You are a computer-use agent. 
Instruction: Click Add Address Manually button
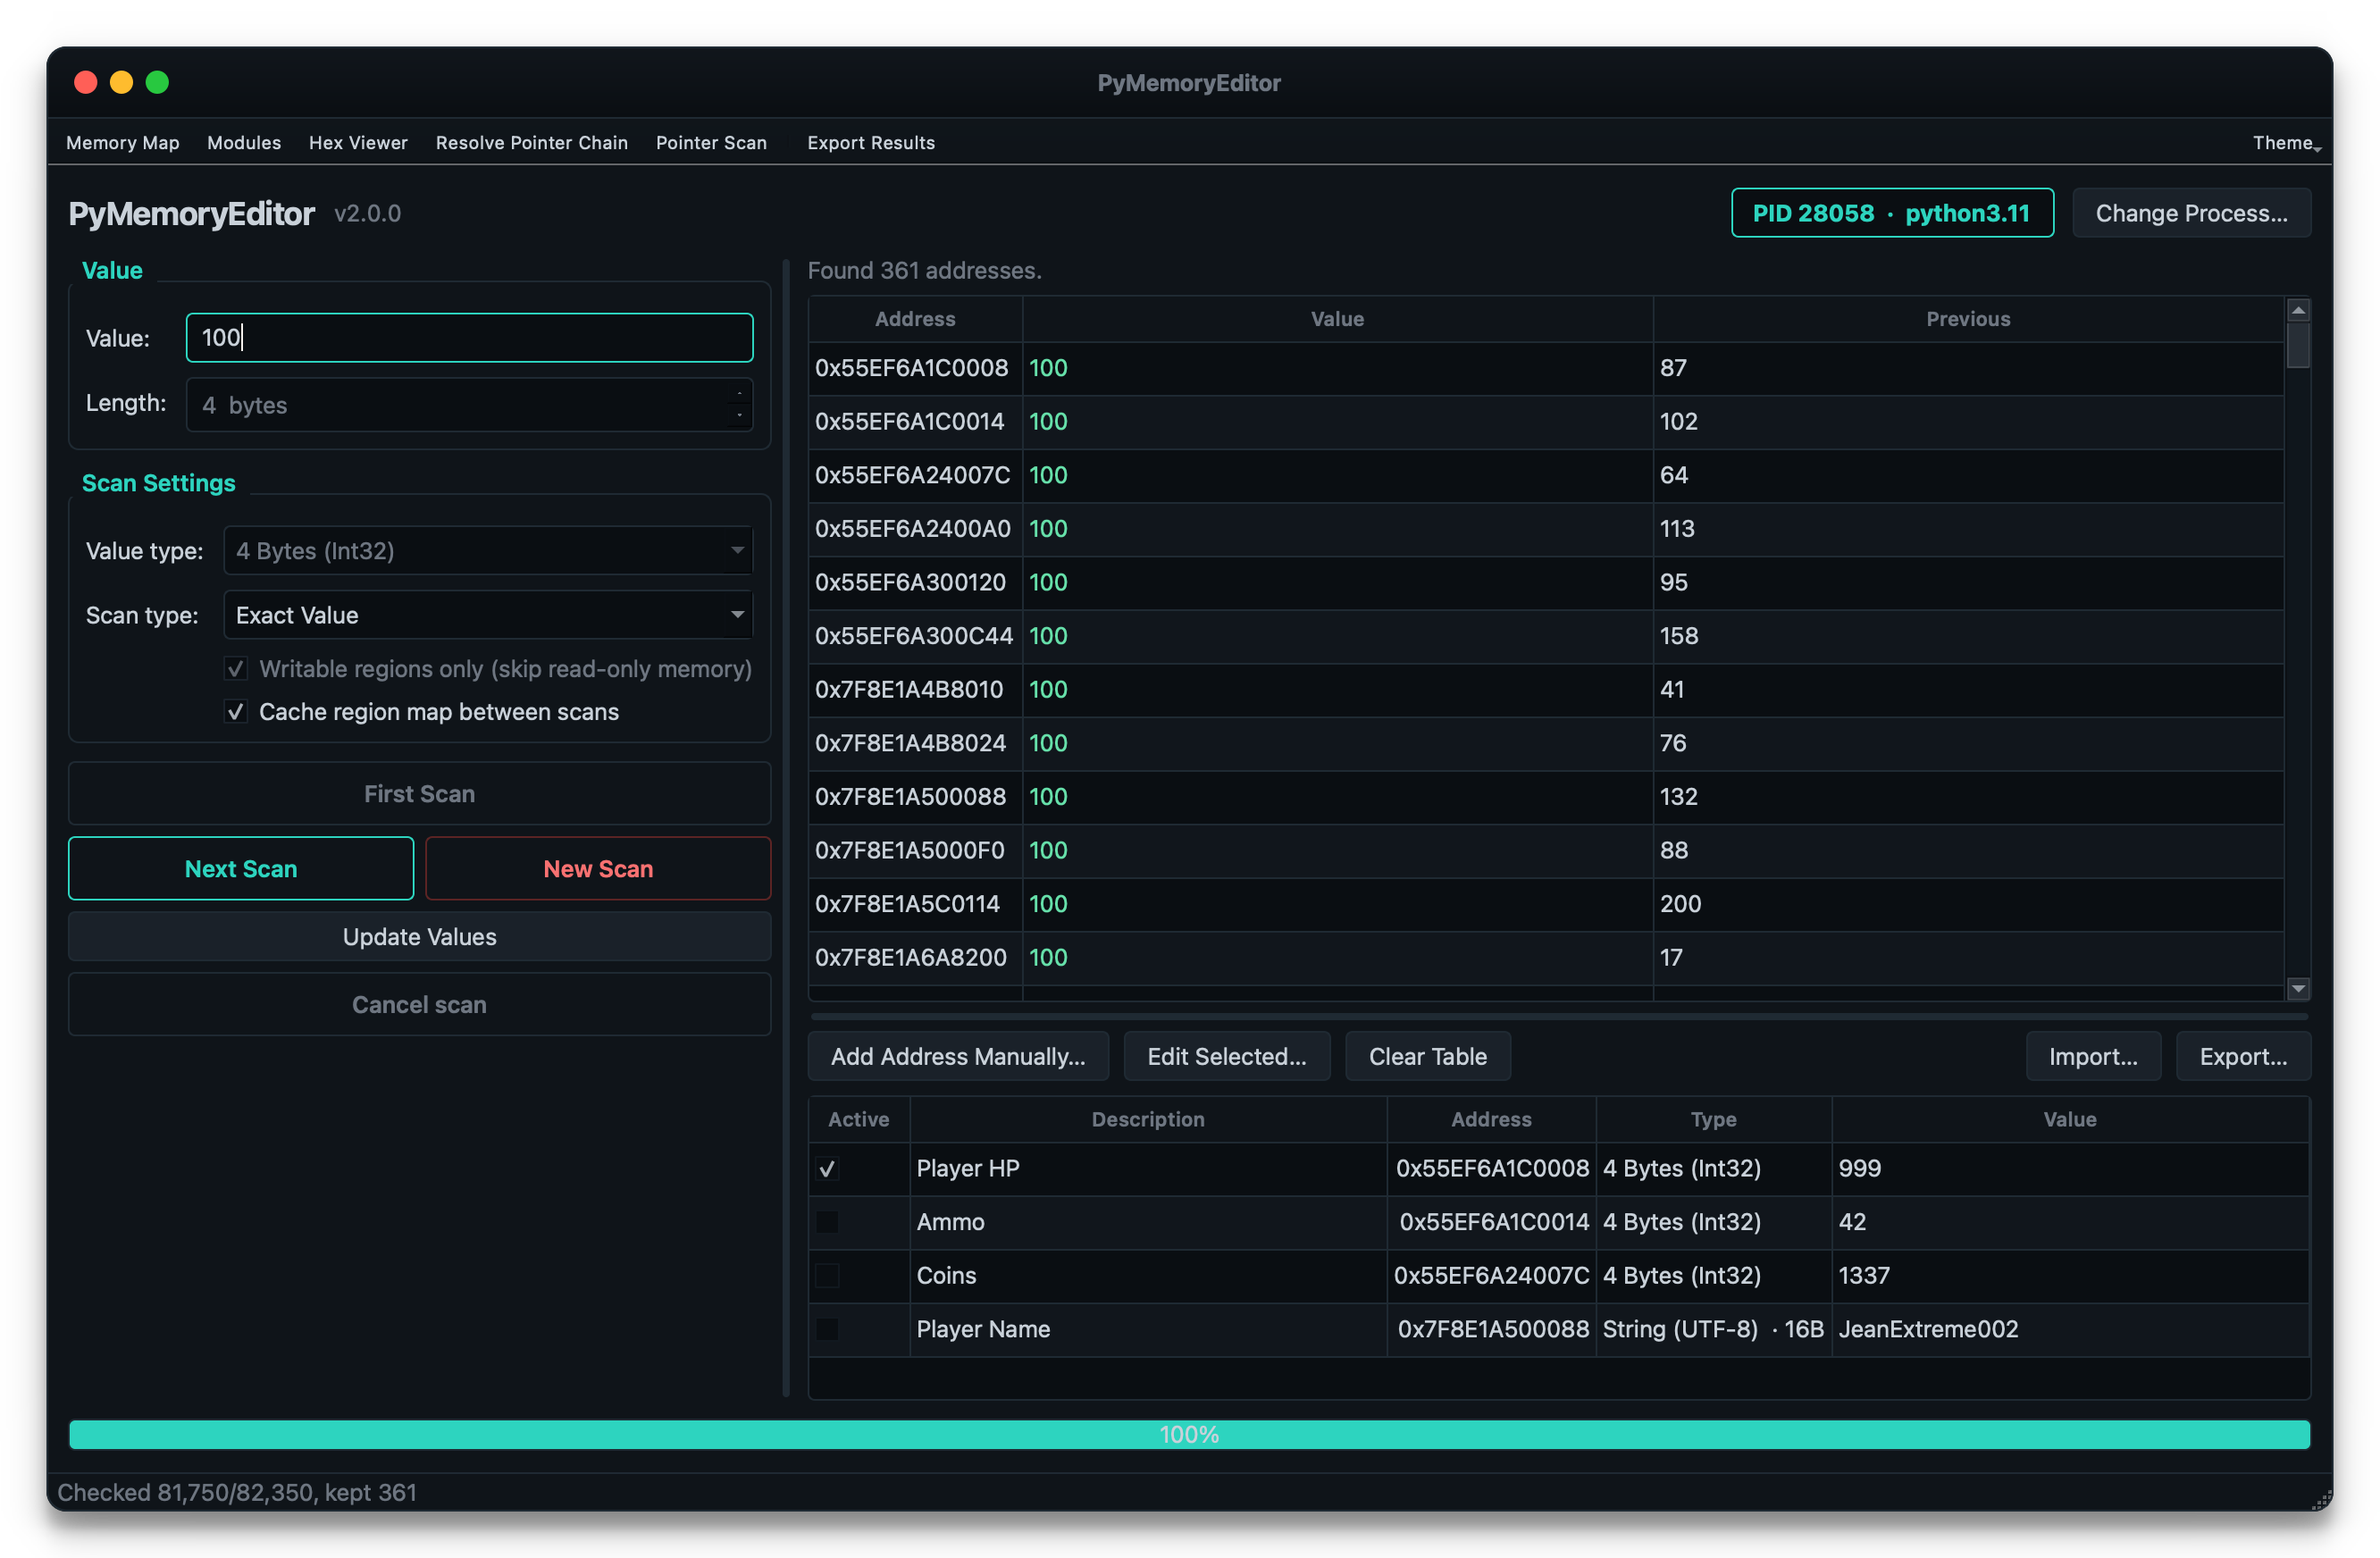click(x=958, y=1056)
